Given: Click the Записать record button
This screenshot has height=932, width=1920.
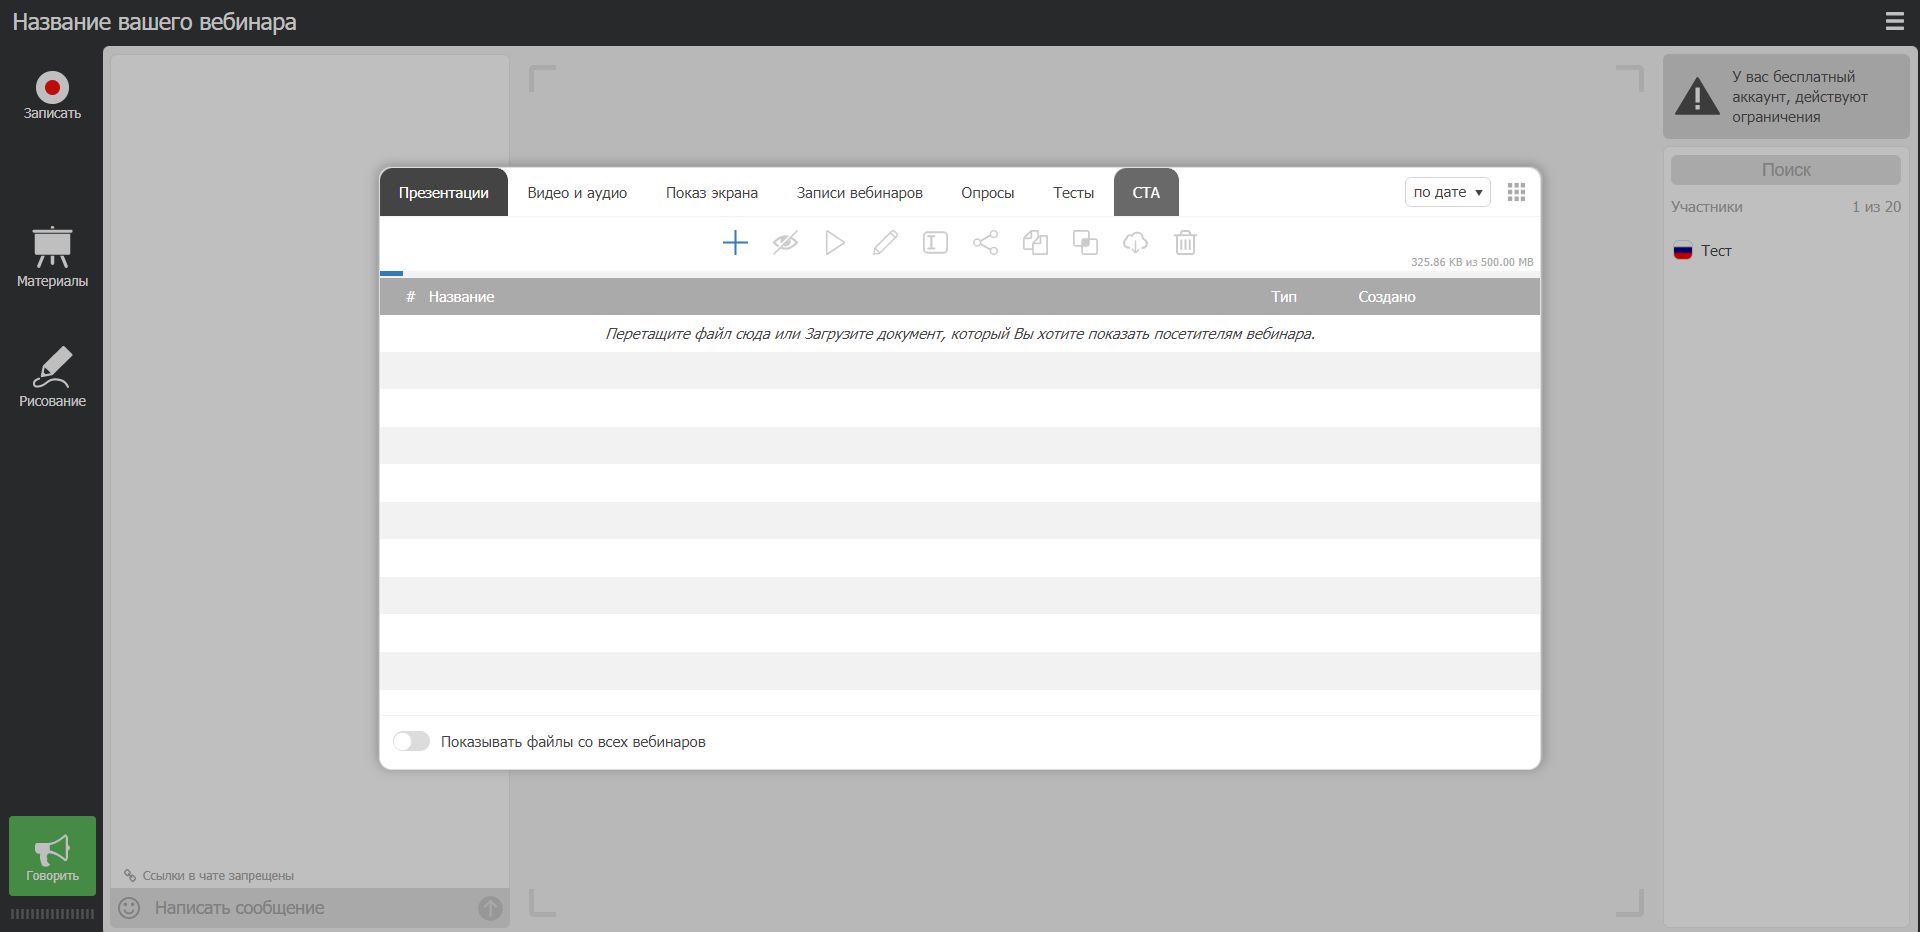Looking at the screenshot, I should [x=52, y=96].
